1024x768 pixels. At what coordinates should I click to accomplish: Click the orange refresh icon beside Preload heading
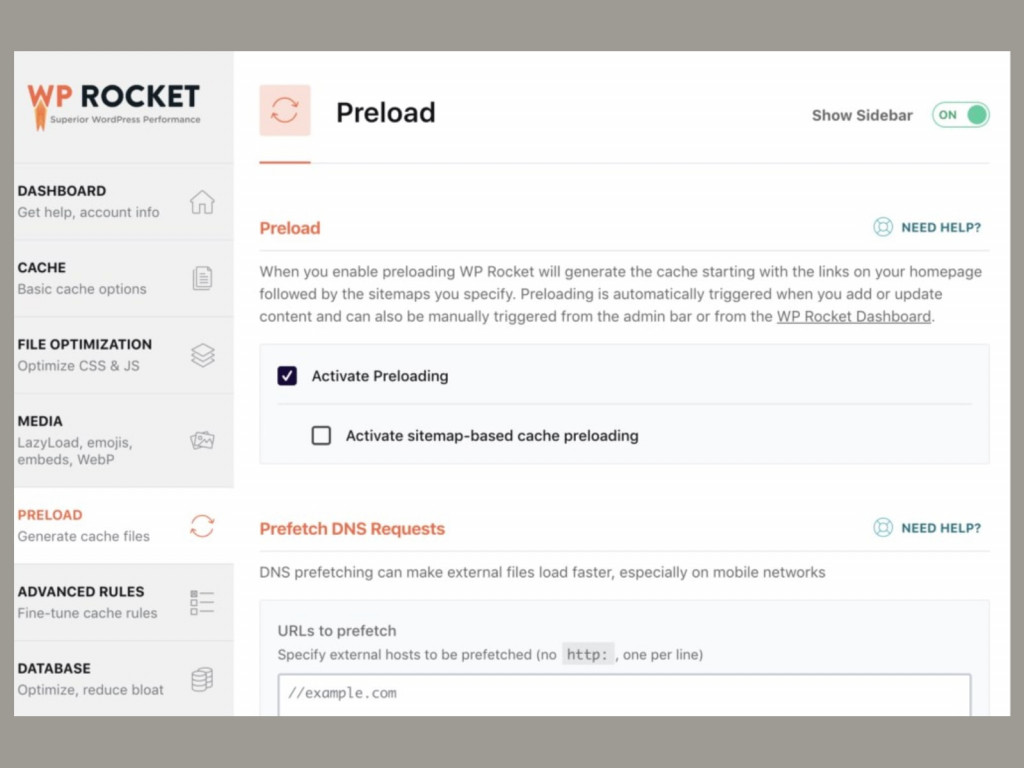coord(285,111)
